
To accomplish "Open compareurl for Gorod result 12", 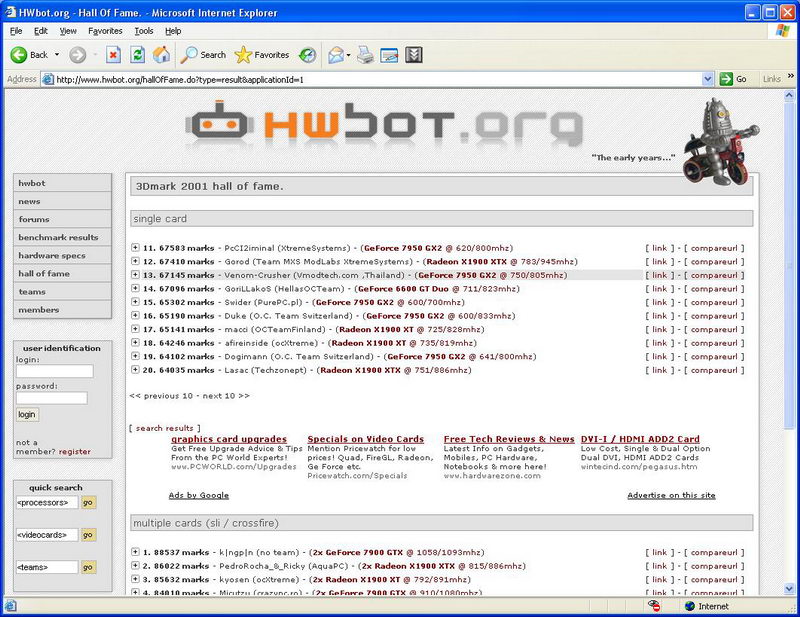I will pyautogui.click(x=714, y=261).
